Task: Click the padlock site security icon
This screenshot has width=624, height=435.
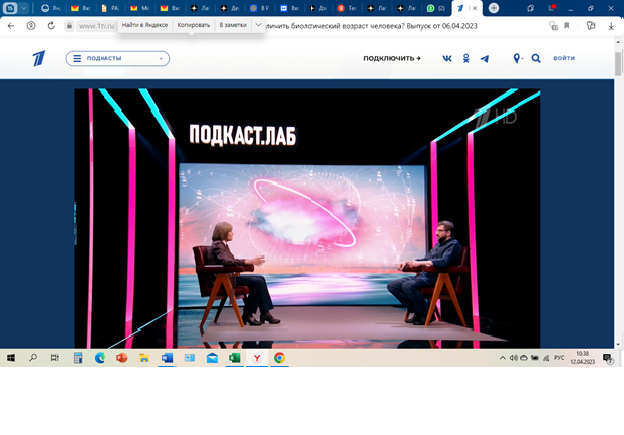Action: [69, 26]
